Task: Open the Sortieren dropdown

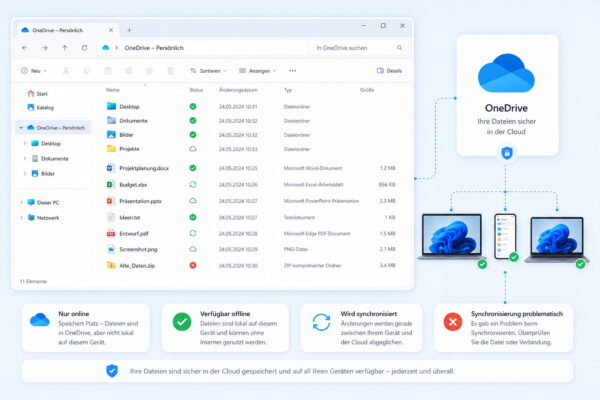Action: pyautogui.click(x=209, y=71)
